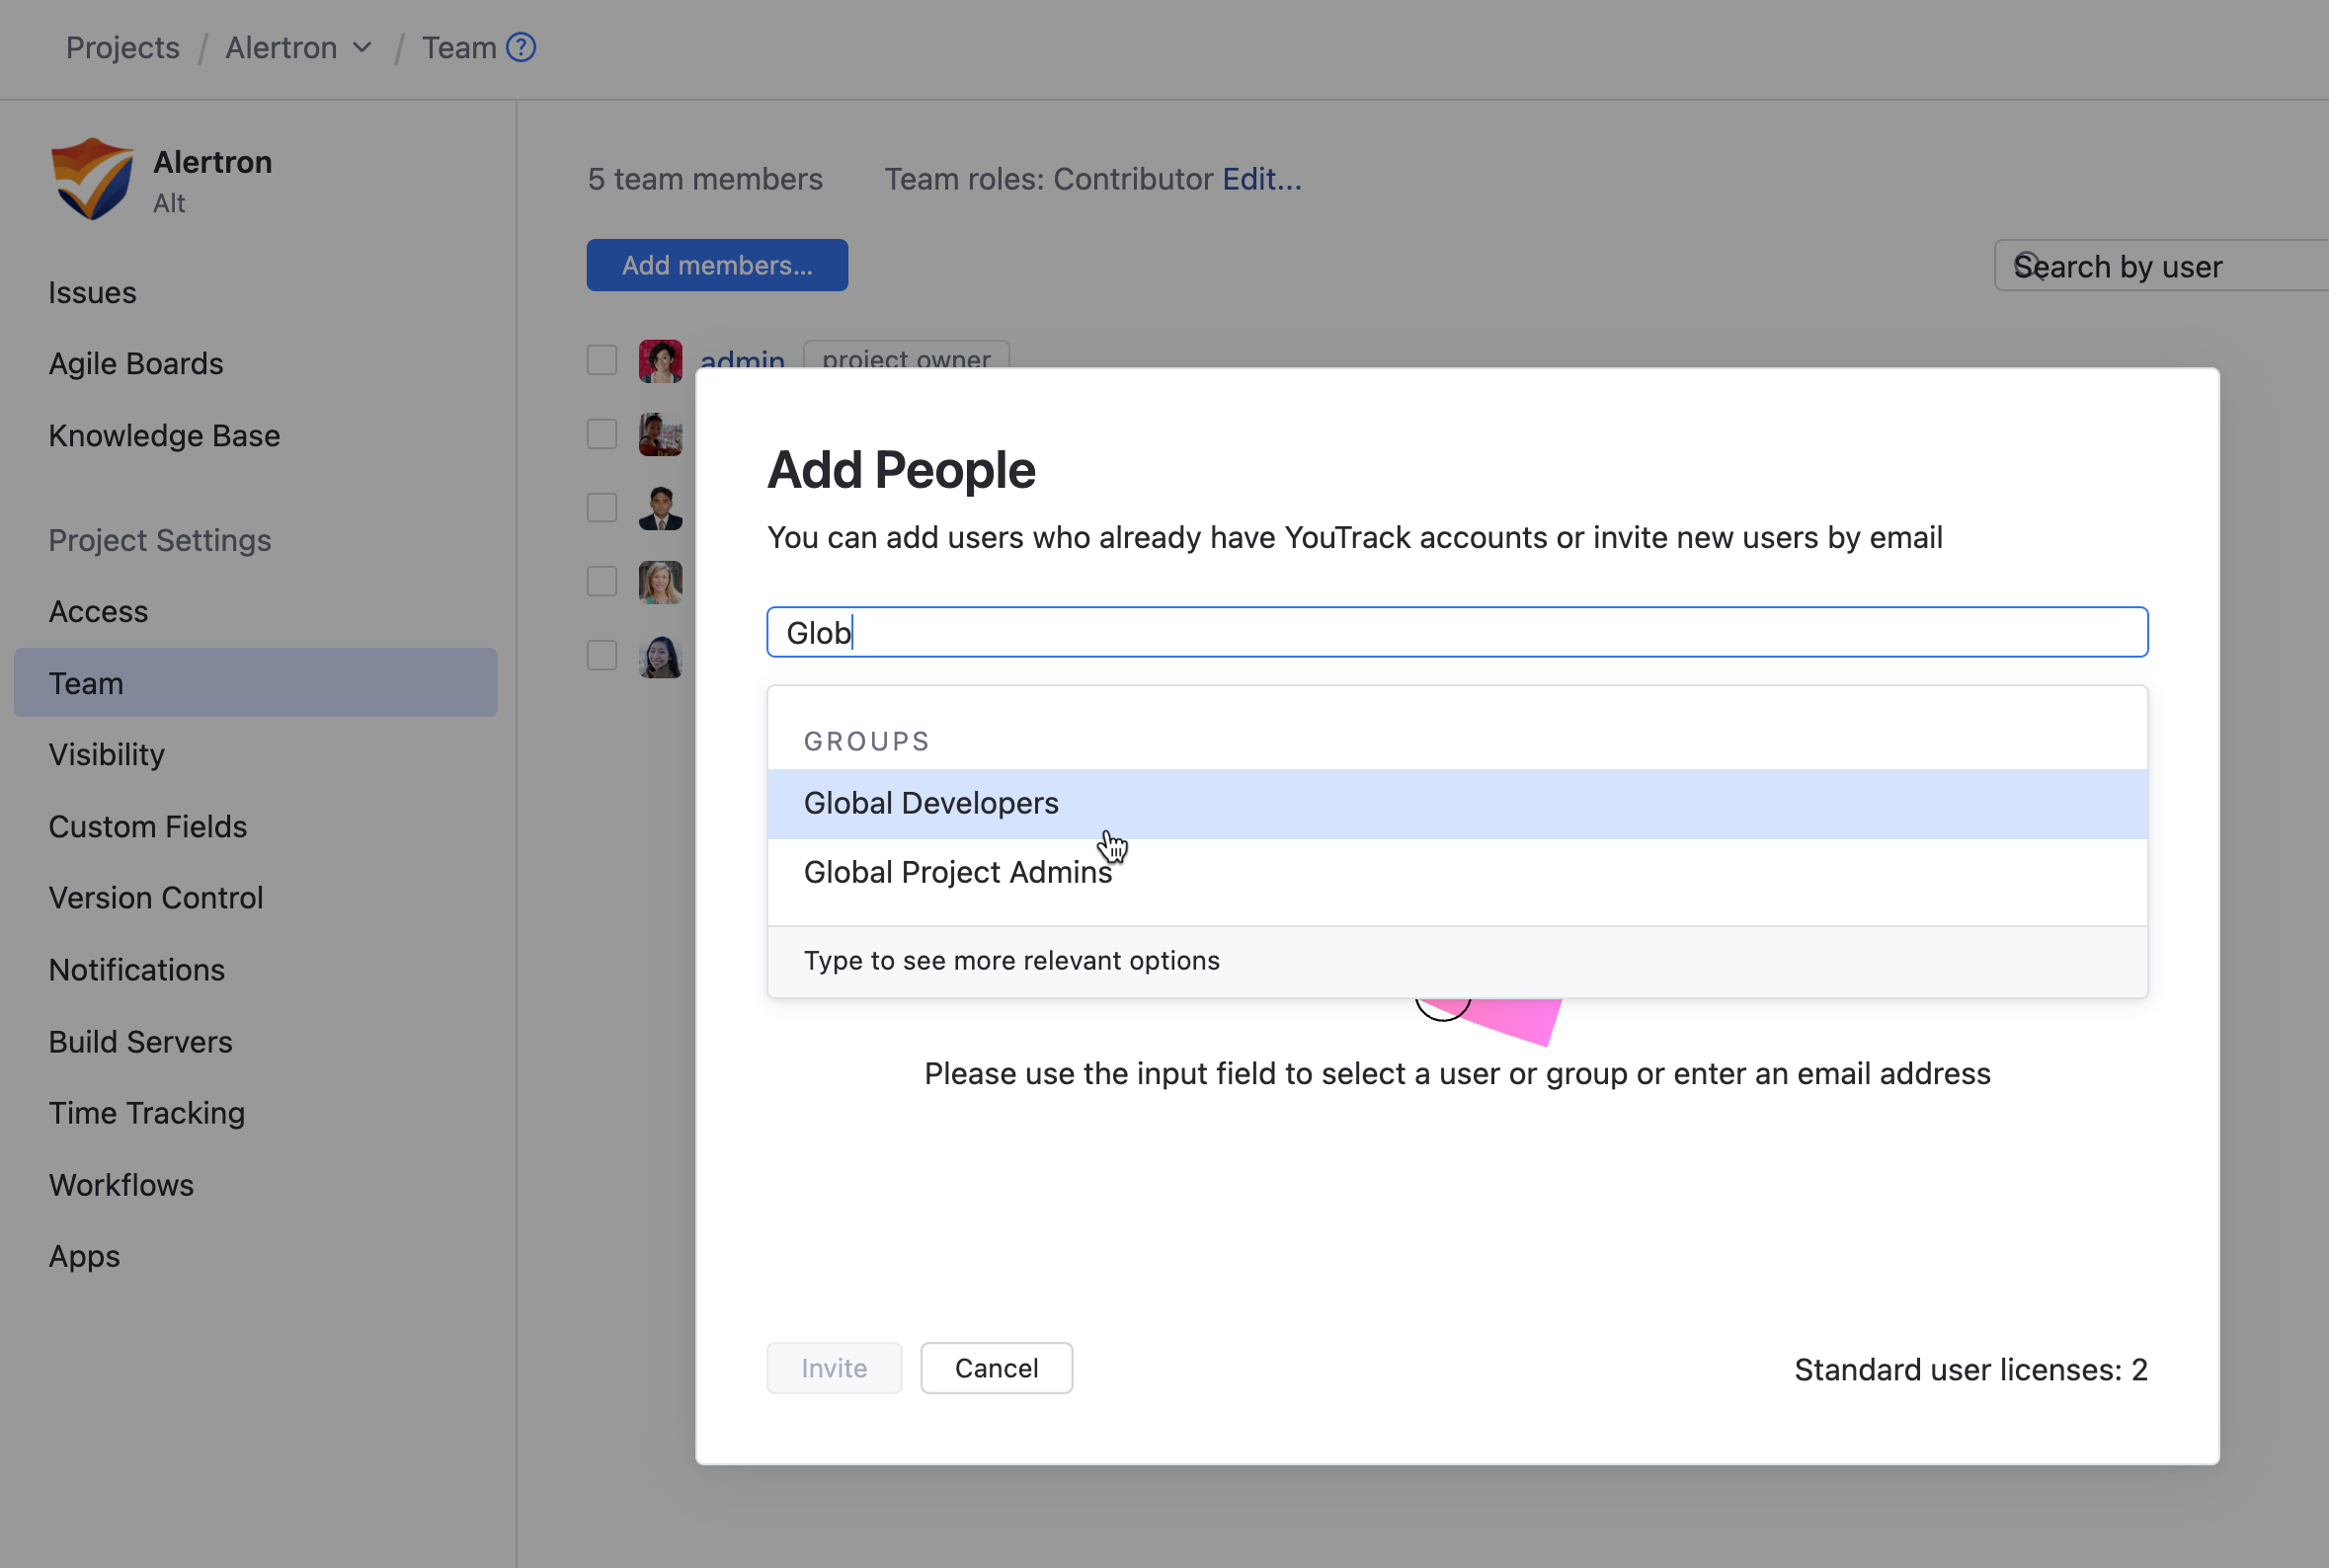
Task: Open the fourth team member's avatar photo
Action: (660, 581)
